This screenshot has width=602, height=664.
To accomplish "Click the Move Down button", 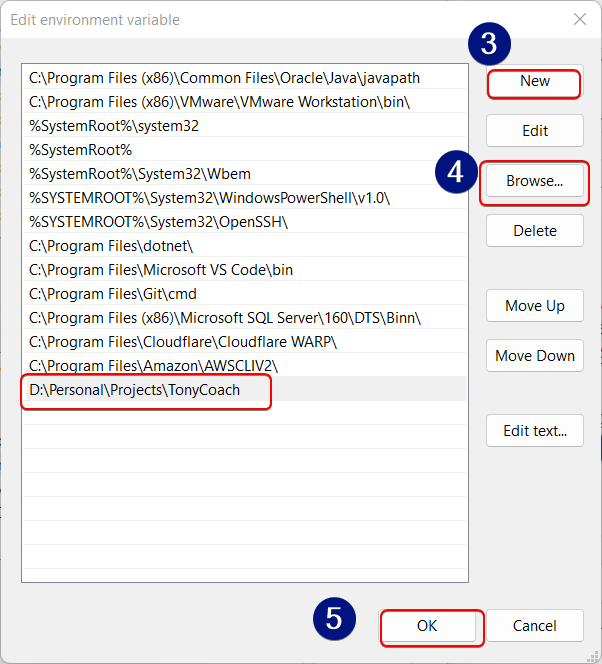I will 534,356.
